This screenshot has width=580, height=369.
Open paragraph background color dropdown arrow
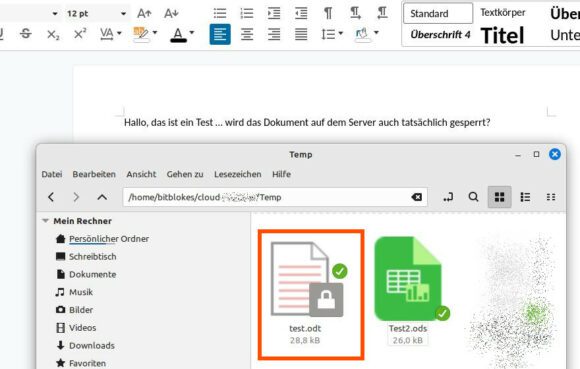click(x=376, y=33)
